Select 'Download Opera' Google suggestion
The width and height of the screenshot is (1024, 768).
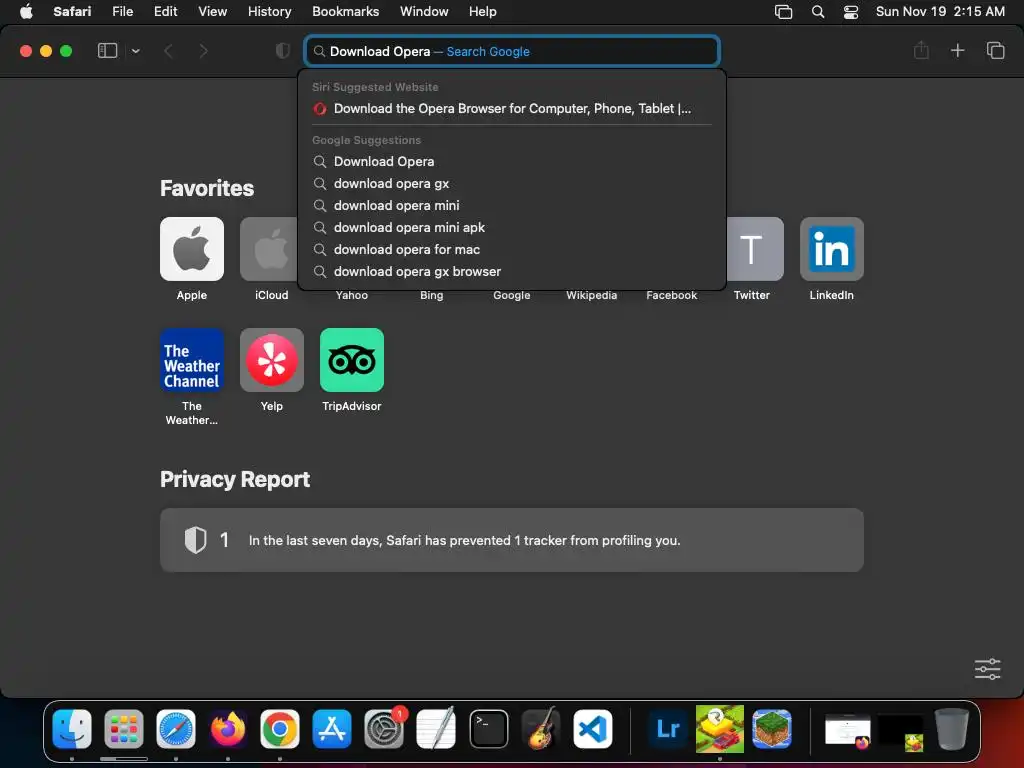(x=512, y=161)
